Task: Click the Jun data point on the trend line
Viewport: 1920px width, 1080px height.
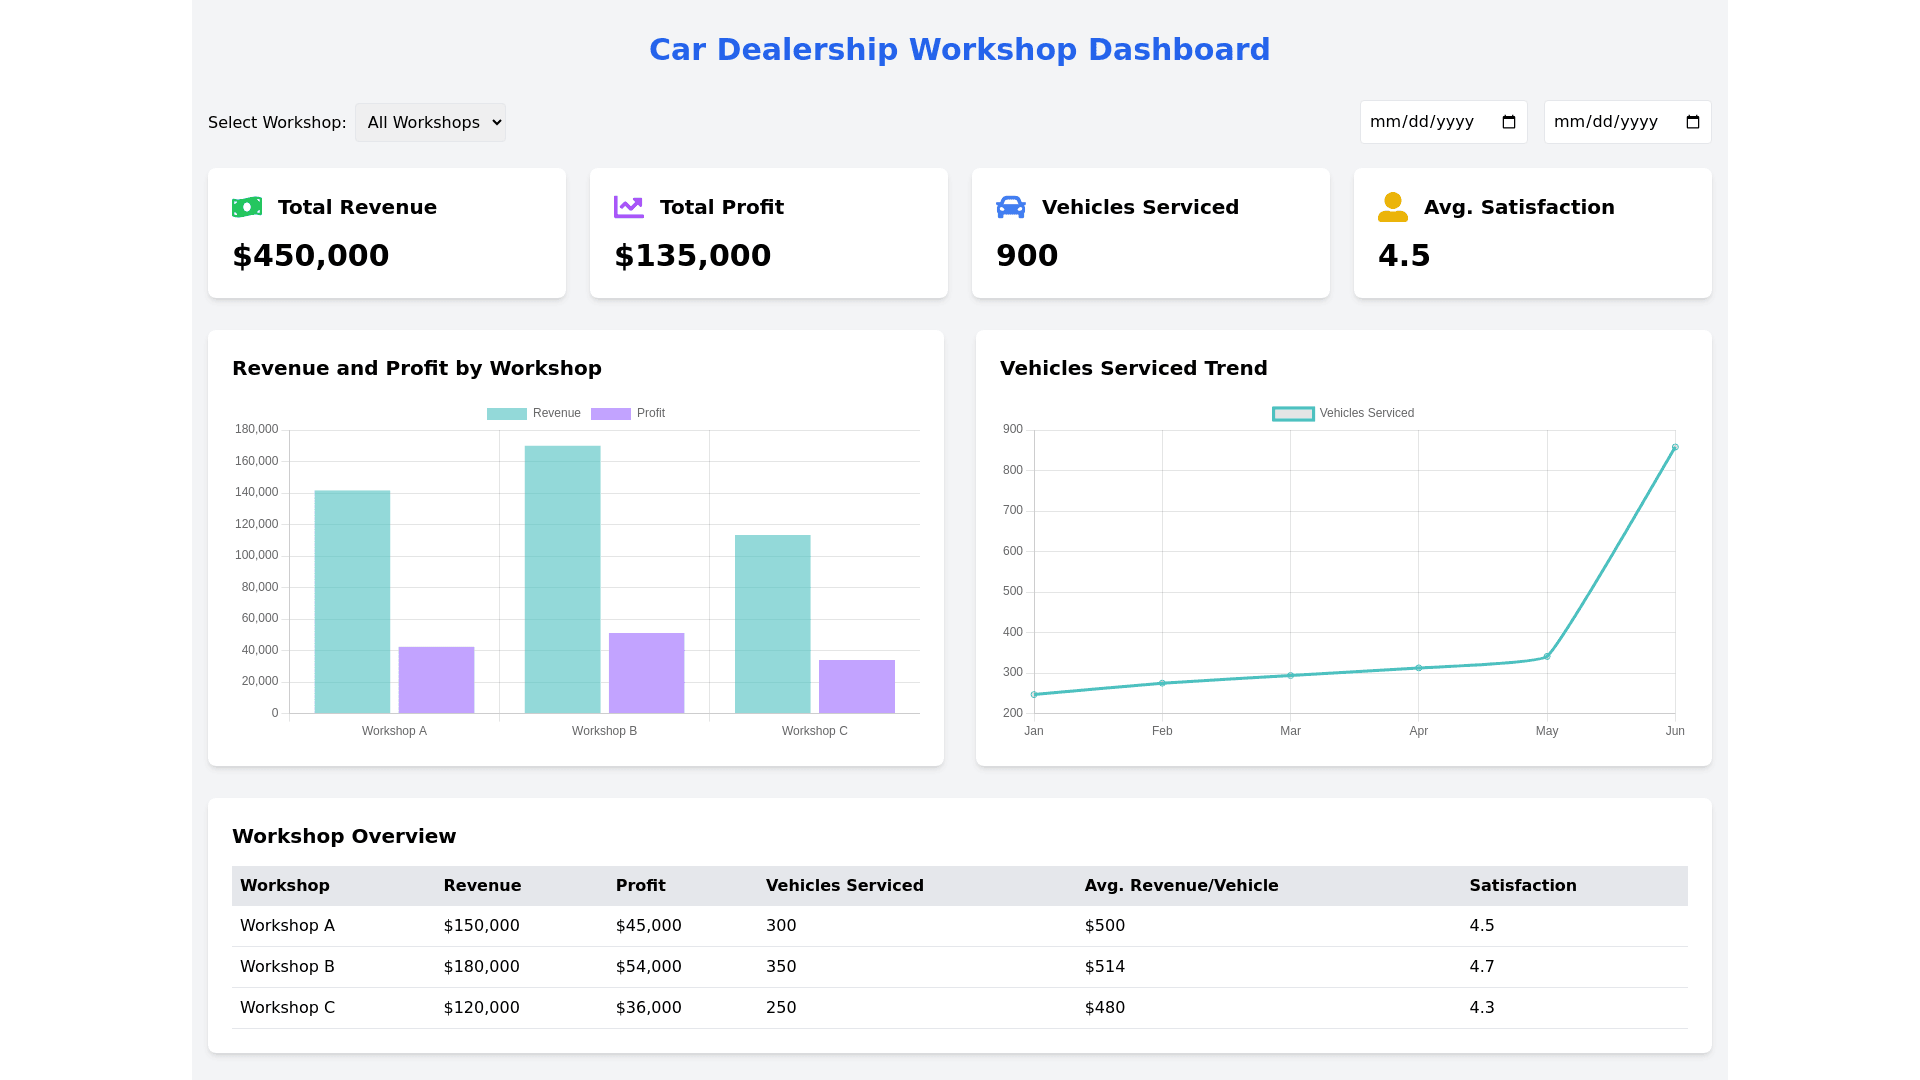Action: click(1675, 448)
